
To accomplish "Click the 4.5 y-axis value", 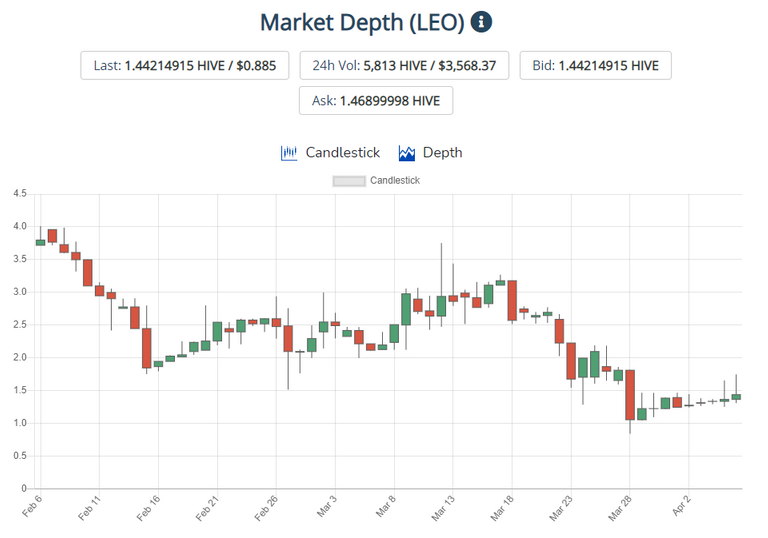I will [x=20, y=194].
